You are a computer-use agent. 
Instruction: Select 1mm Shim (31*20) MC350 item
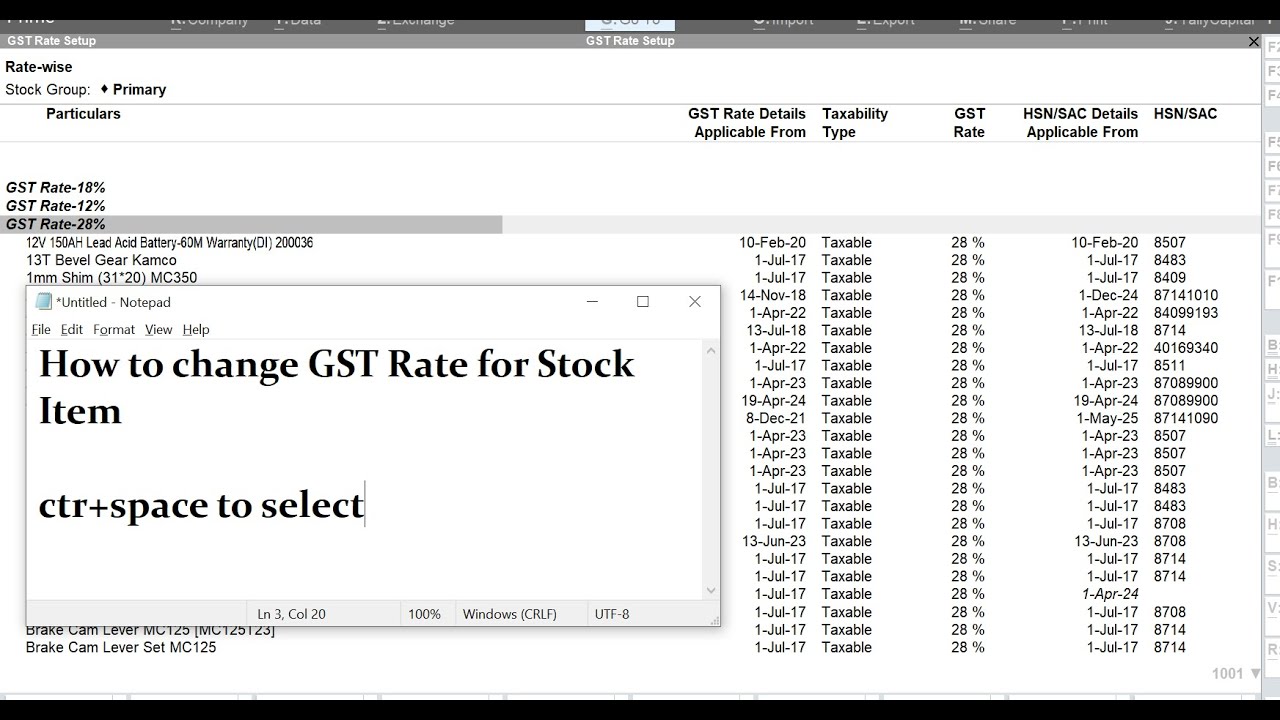pyautogui.click(x=111, y=278)
